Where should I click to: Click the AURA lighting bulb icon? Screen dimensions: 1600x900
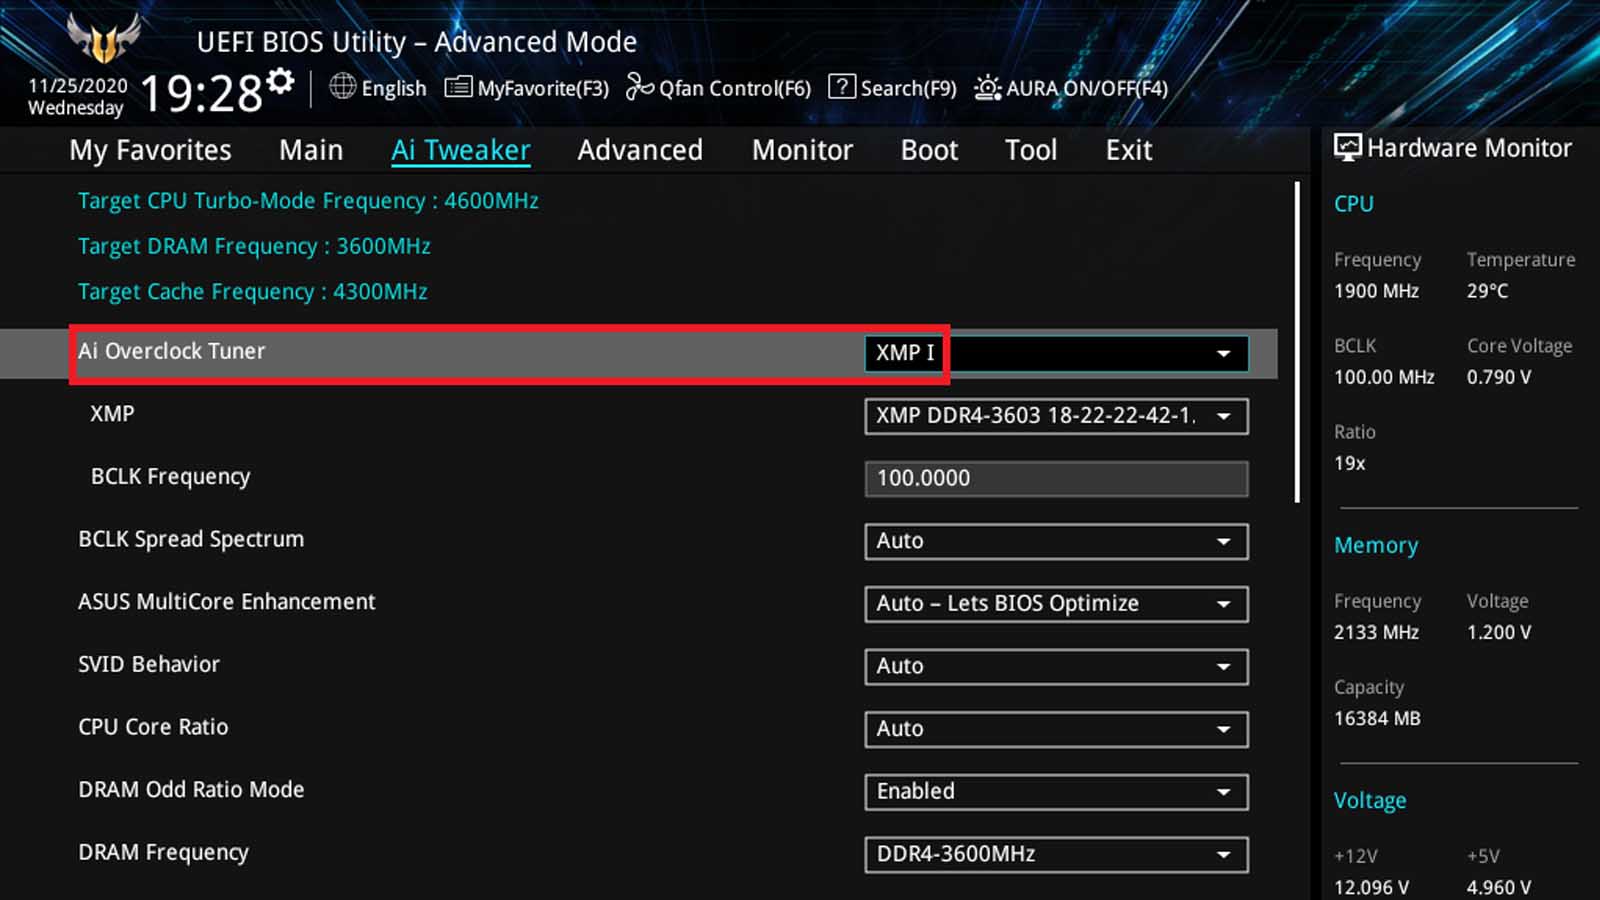click(986, 88)
